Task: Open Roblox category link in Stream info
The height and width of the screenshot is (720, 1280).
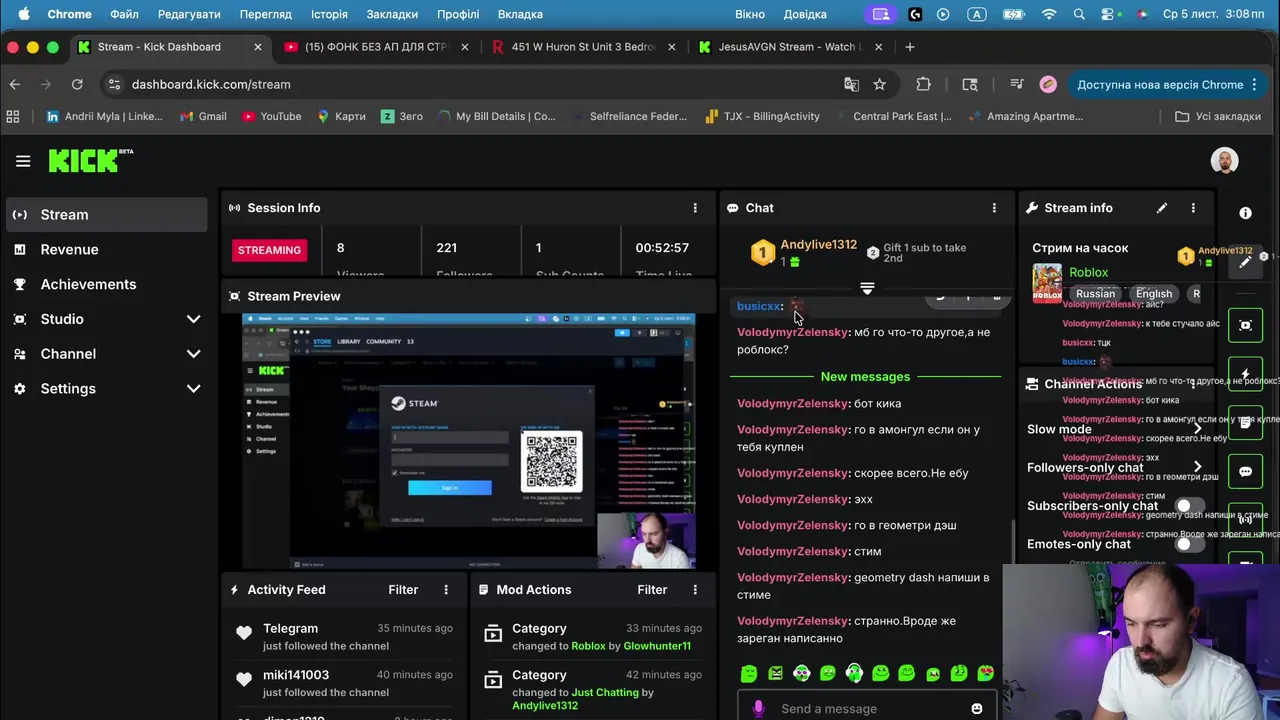Action: (x=1088, y=272)
